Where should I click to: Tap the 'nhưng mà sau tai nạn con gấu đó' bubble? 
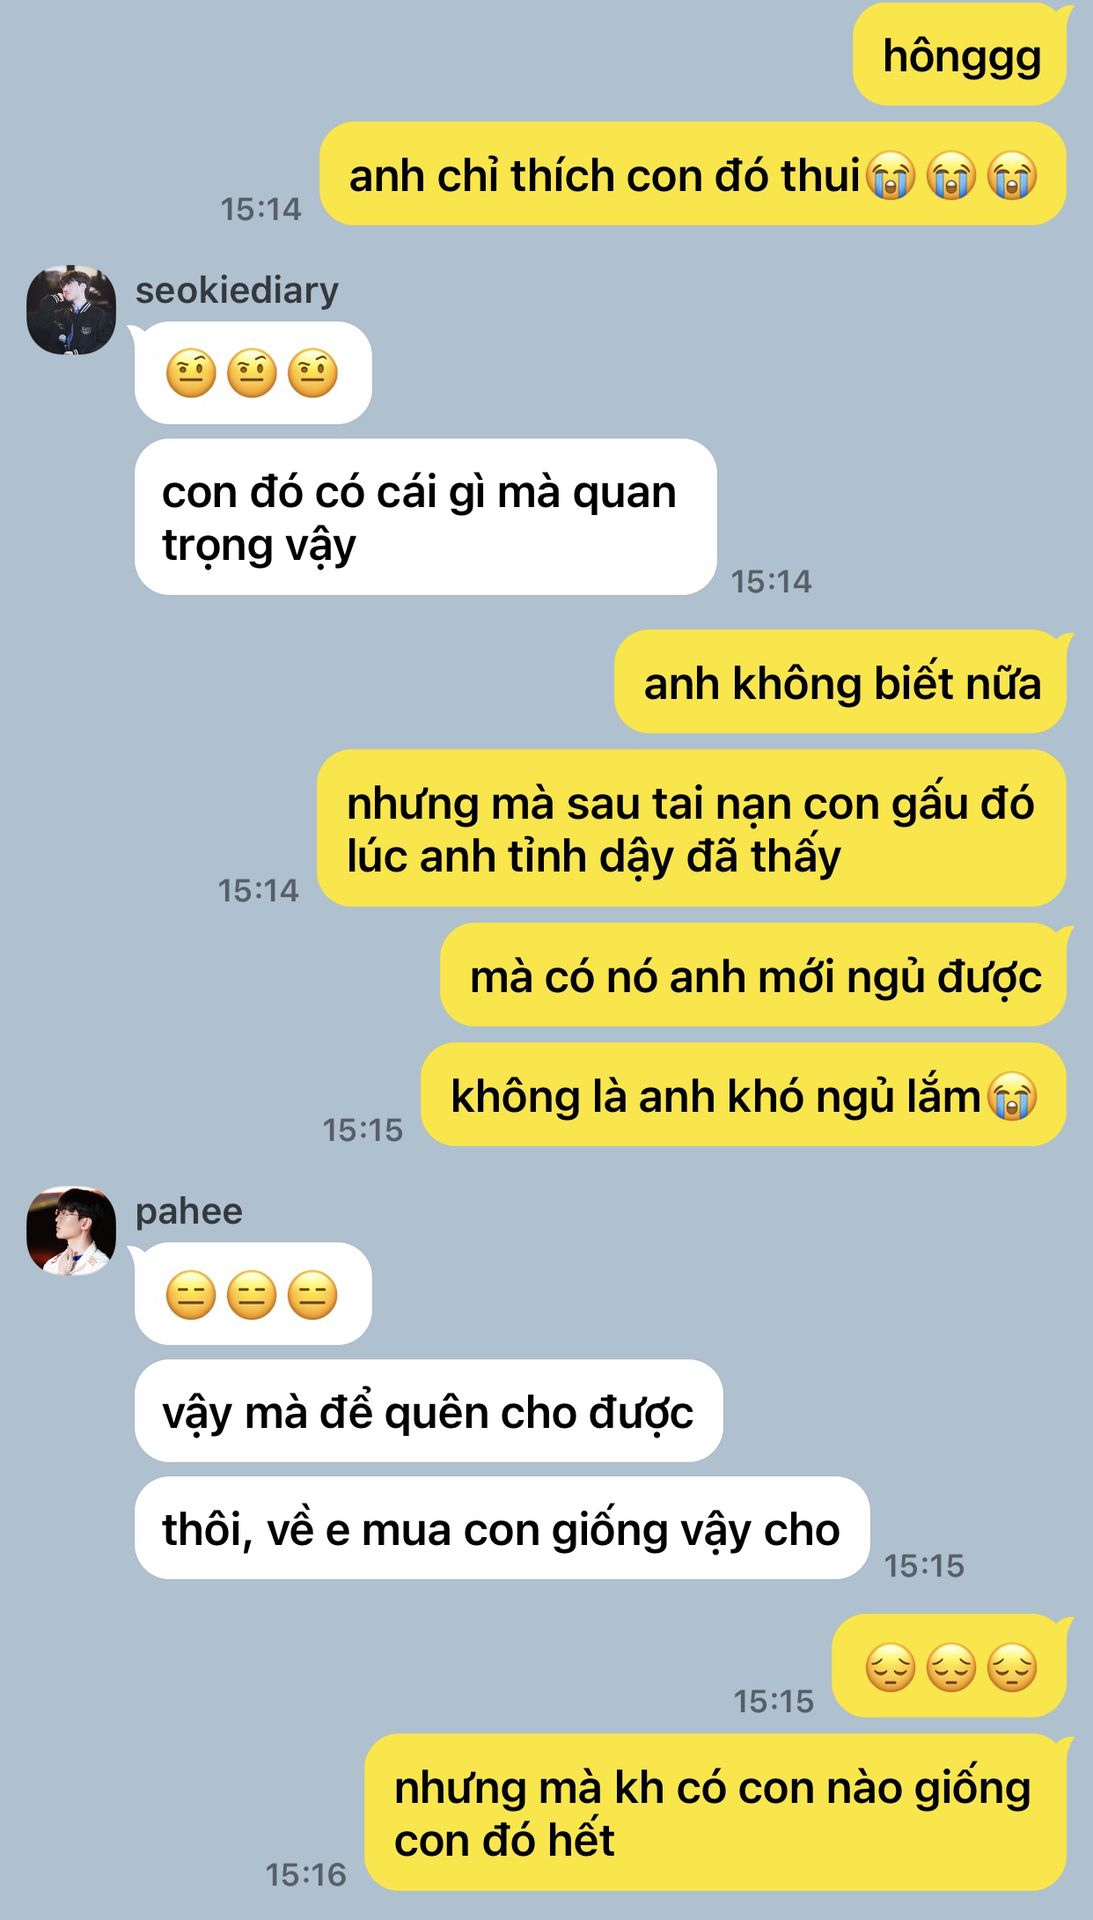pos(692,829)
